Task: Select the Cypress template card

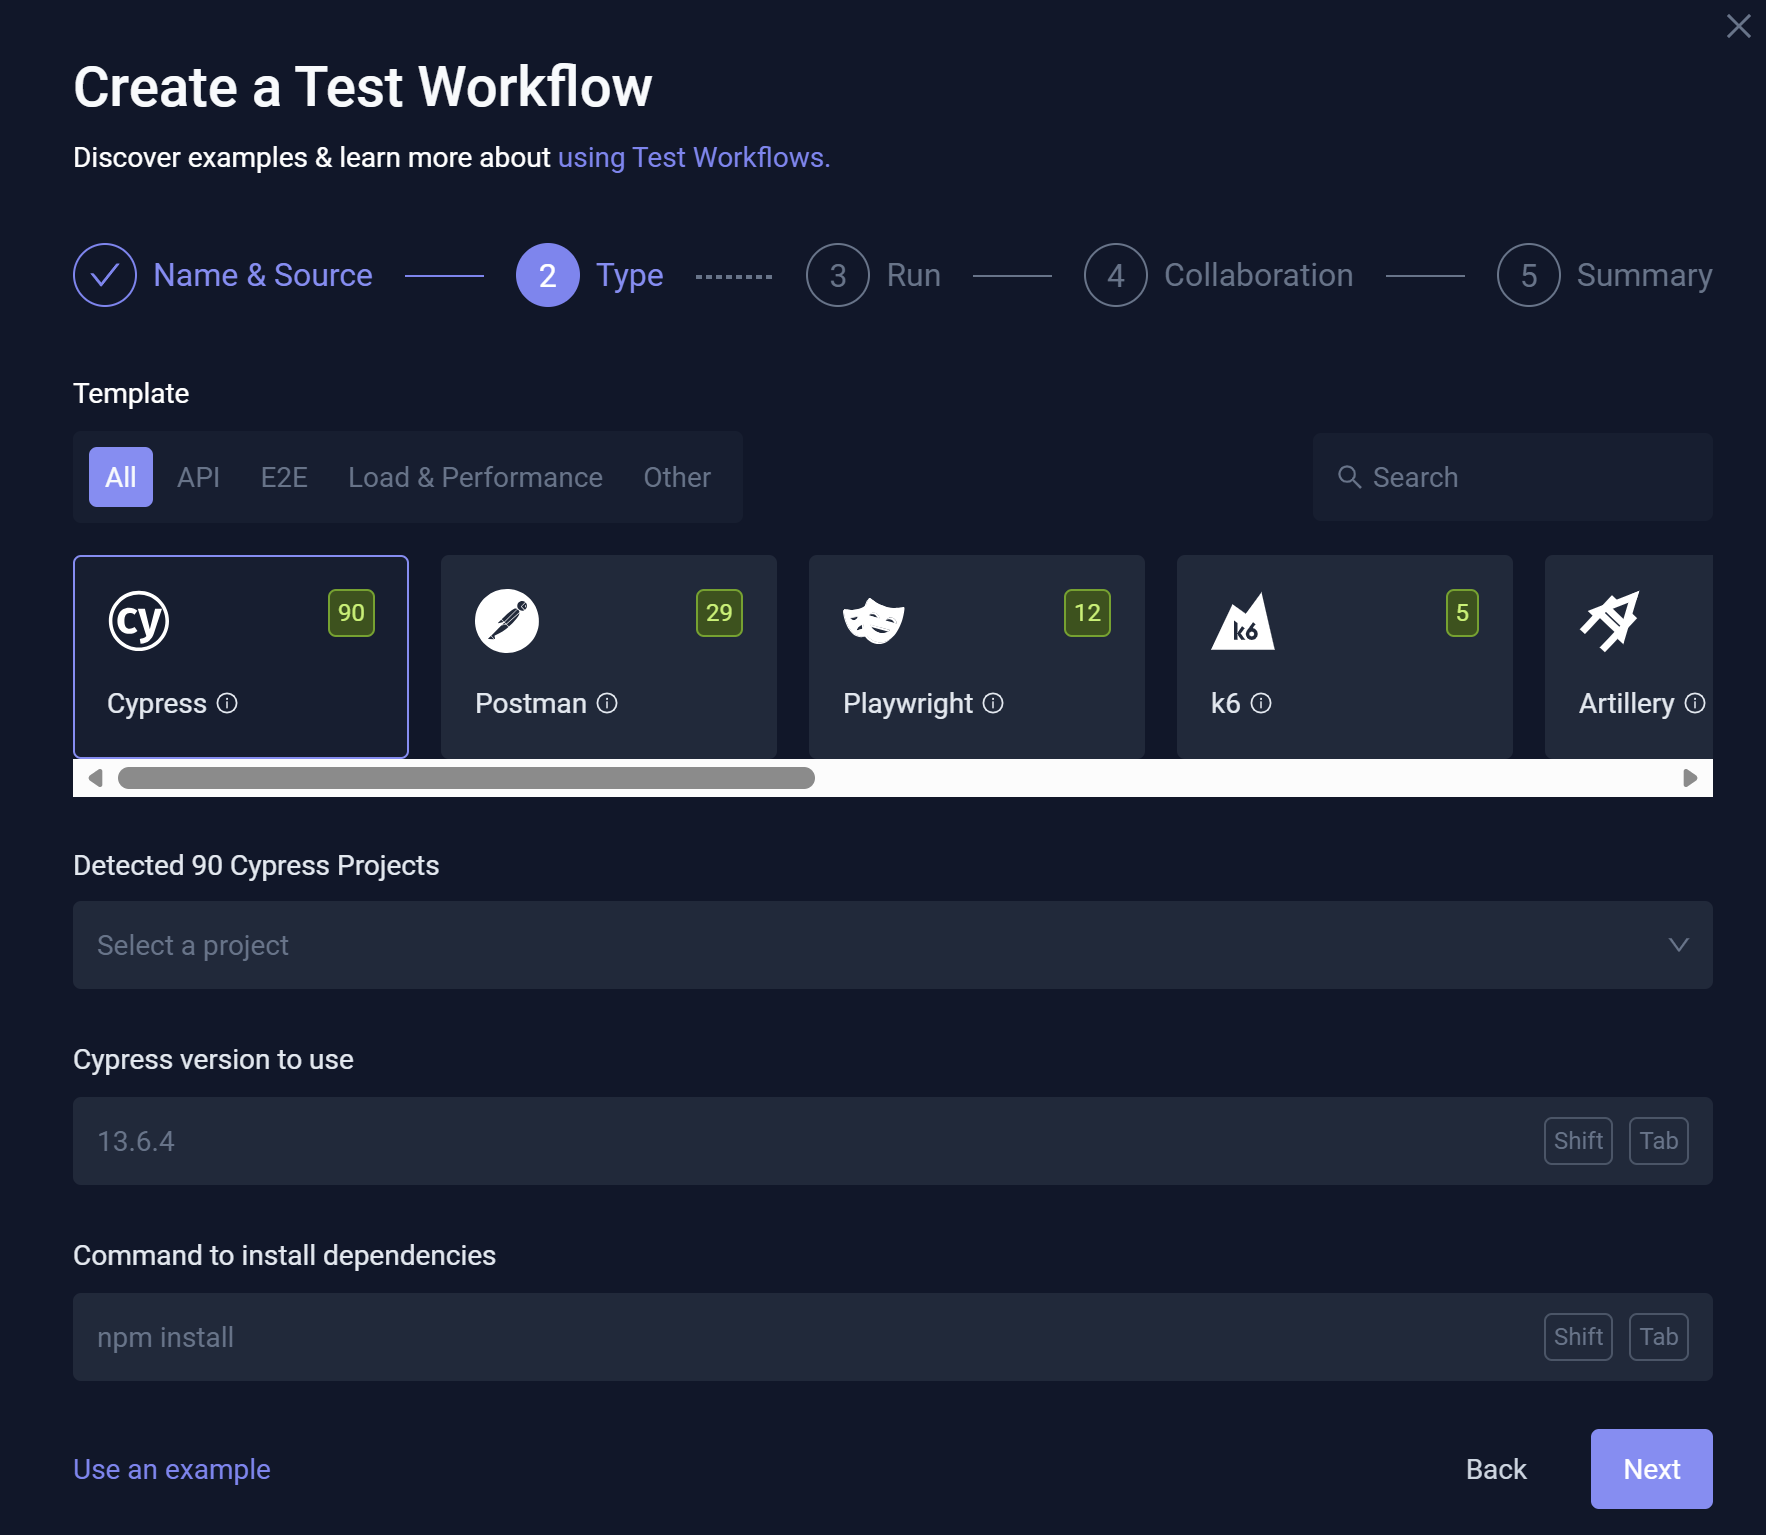Action: [x=240, y=656]
